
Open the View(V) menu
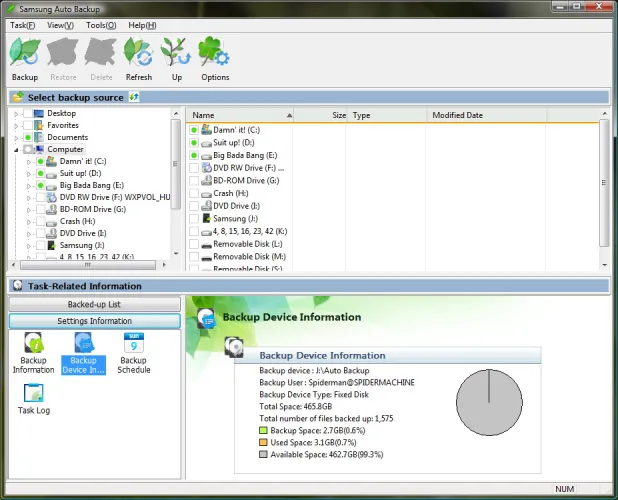60,25
